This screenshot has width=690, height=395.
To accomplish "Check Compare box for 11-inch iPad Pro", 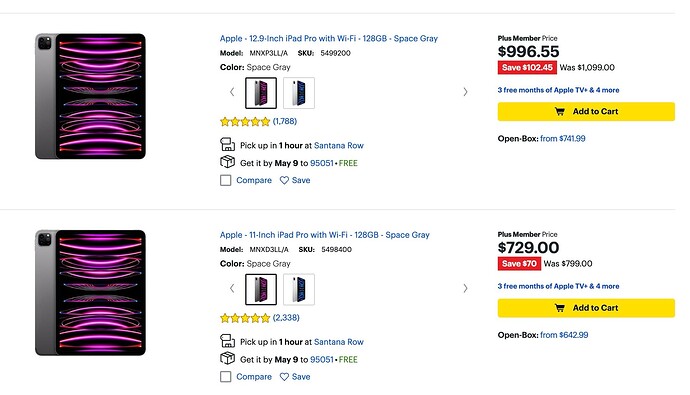I will pyautogui.click(x=225, y=377).
